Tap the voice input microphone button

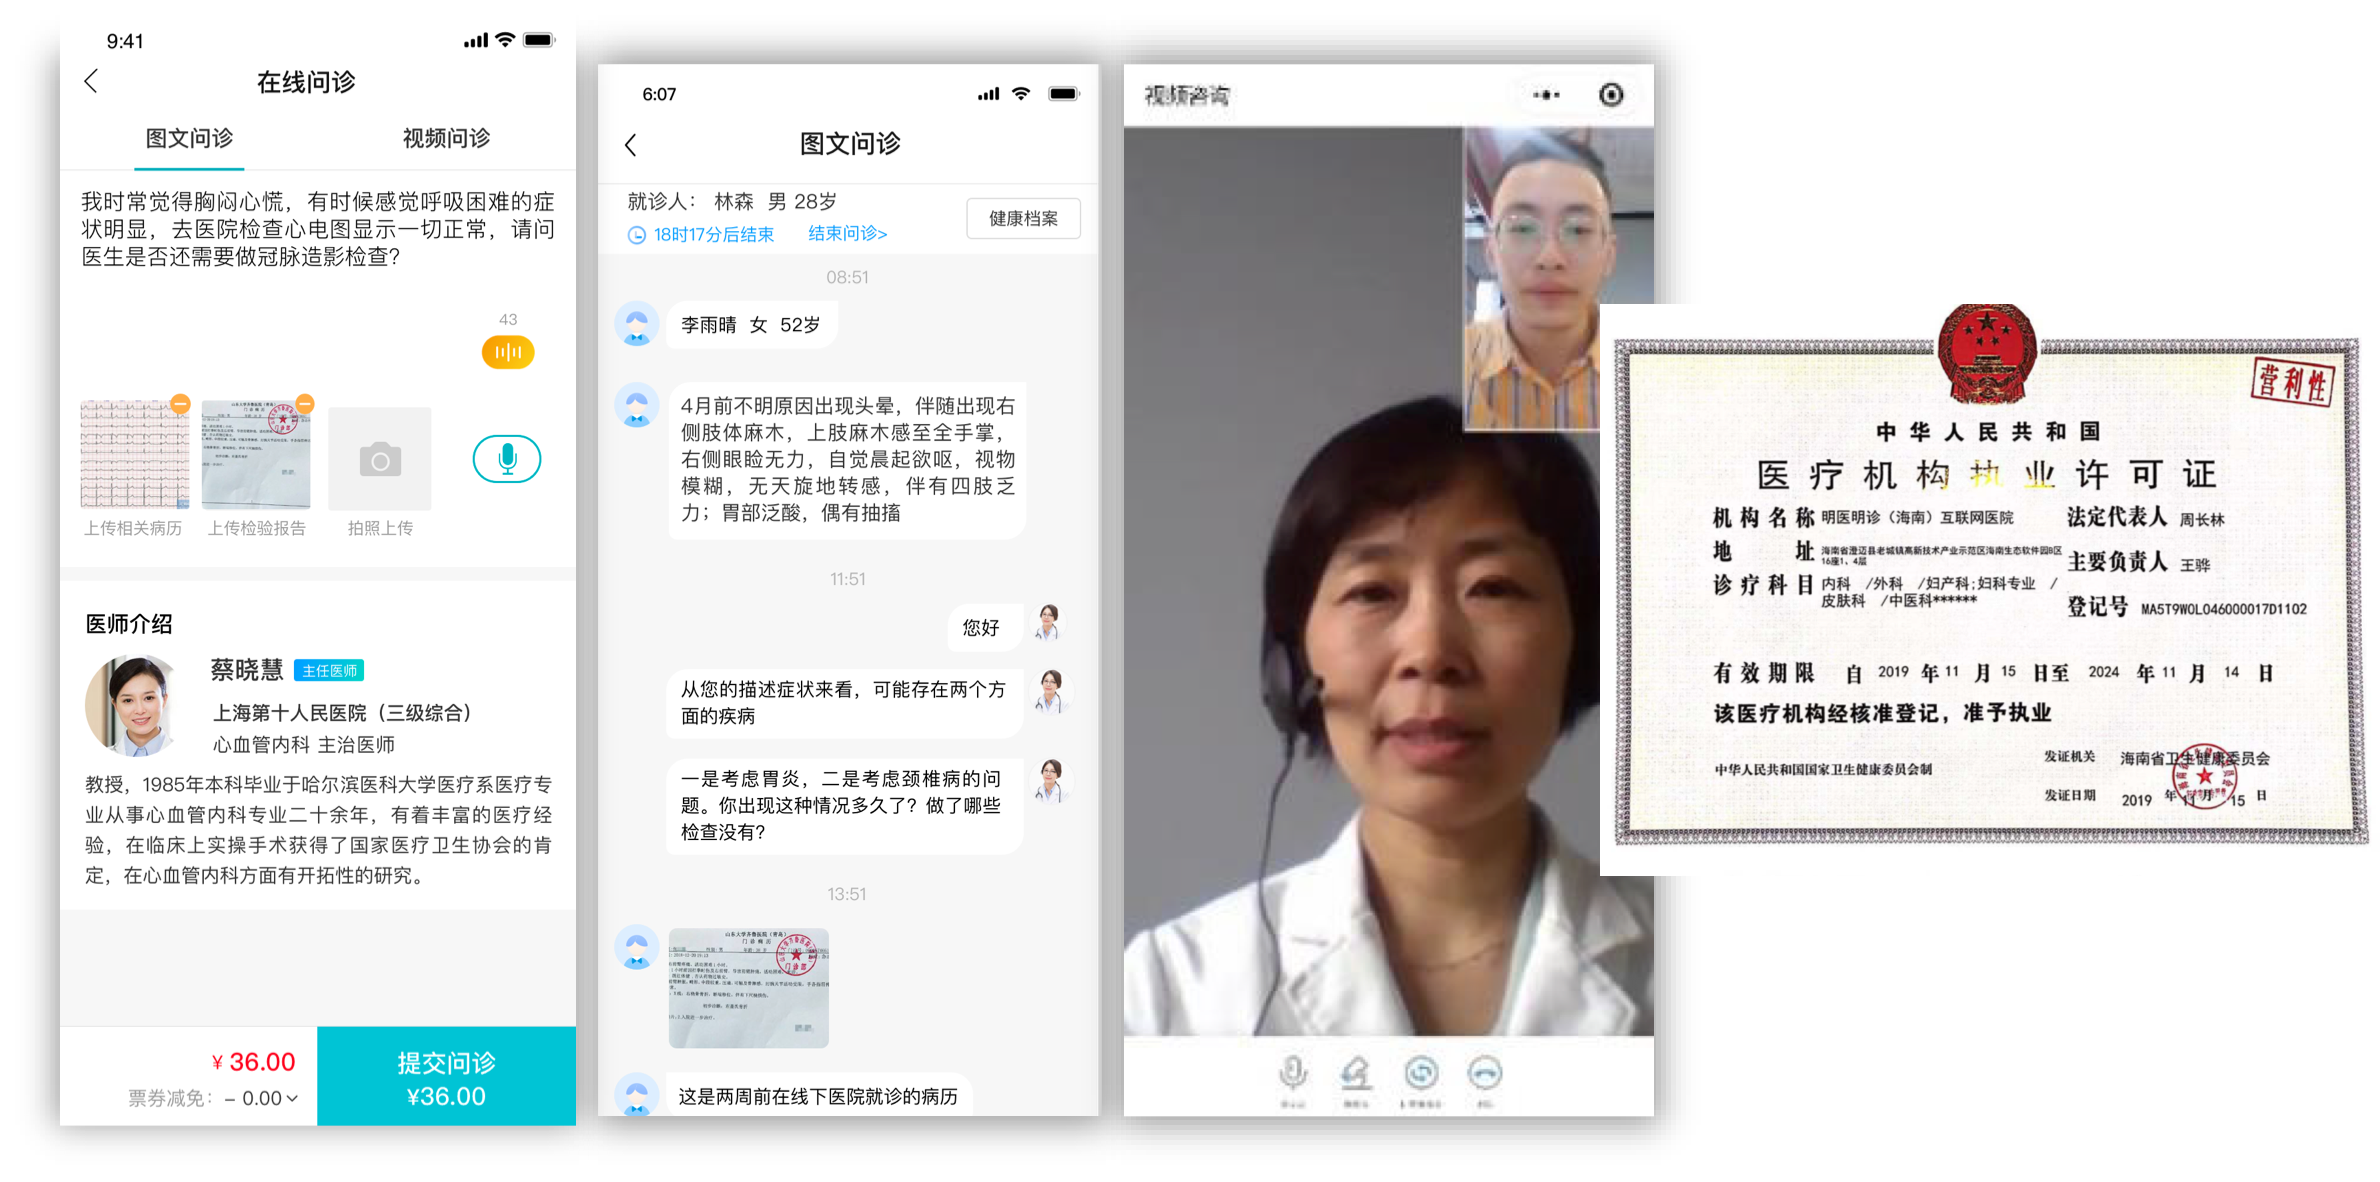click(x=506, y=459)
